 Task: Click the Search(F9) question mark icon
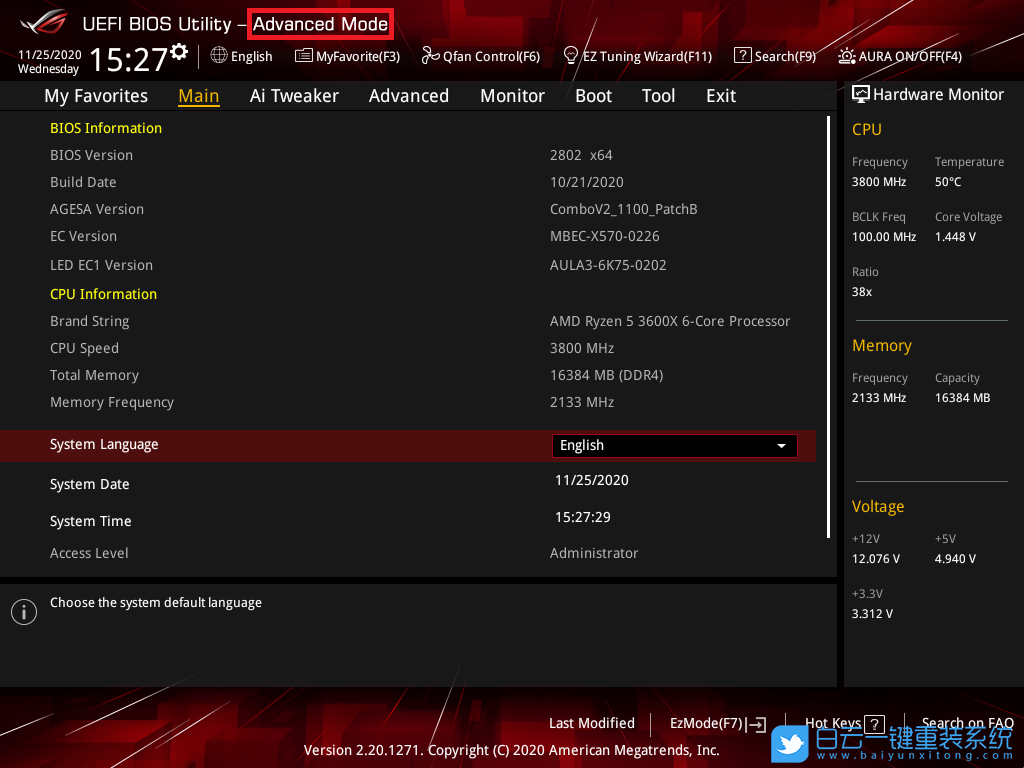(742, 56)
